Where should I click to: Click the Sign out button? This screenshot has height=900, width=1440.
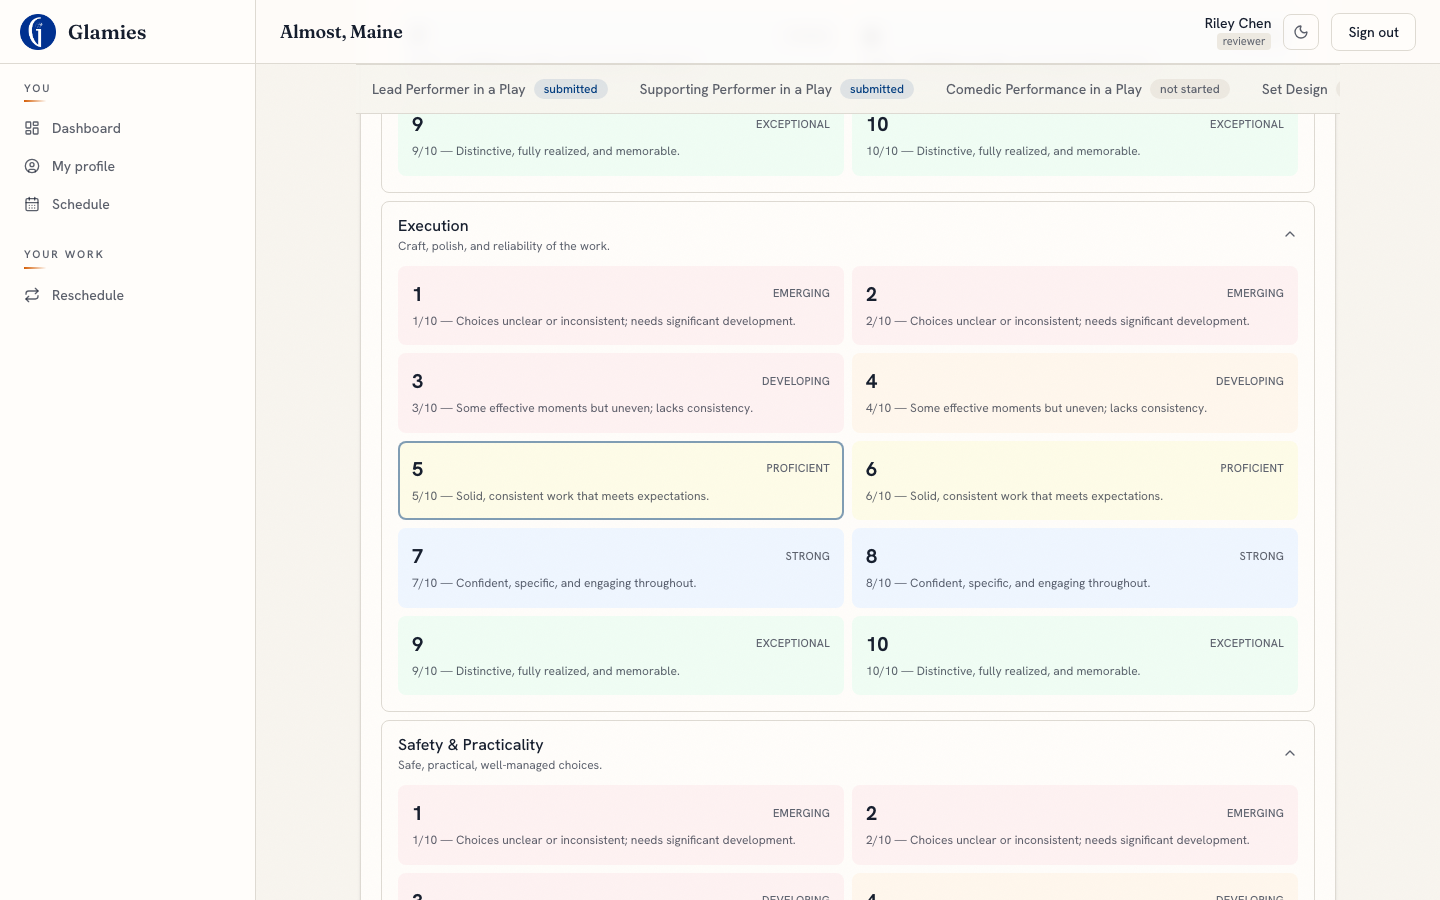tap(1373, 32)
